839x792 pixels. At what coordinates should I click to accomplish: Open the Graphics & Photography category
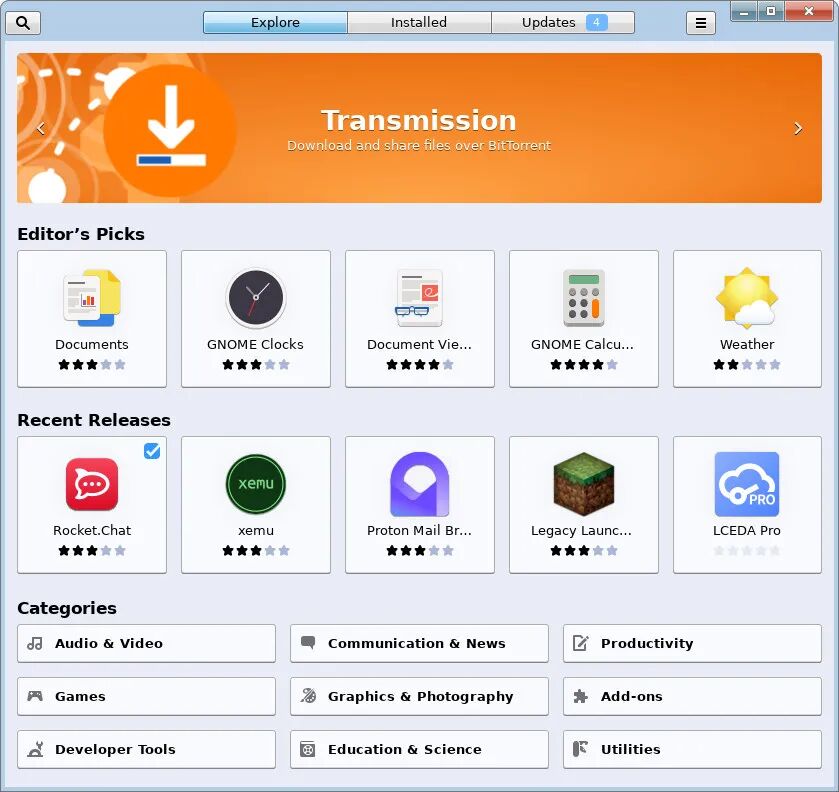(x=420, y=696)
